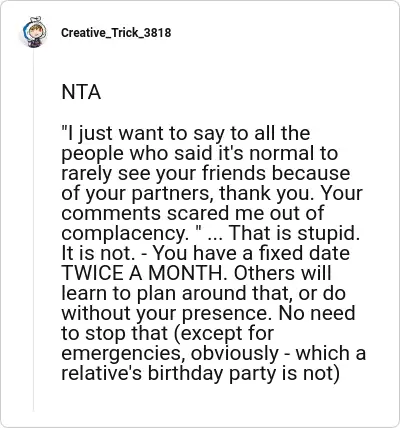Click the word "complacency" in the comment
Viewport: 400px width, 428px height.
click(x=122, y=234)
